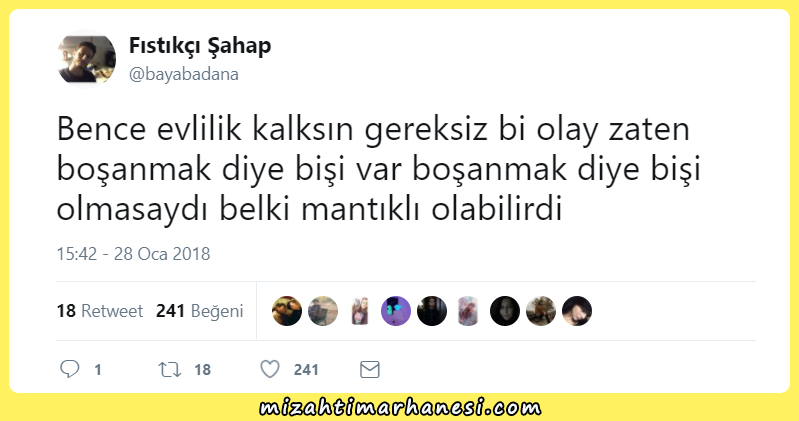The height and width of the screenshot is (421, 799).
Task: Open Fıstıkçı Şahap's profile picture
Action: point(87,59)
